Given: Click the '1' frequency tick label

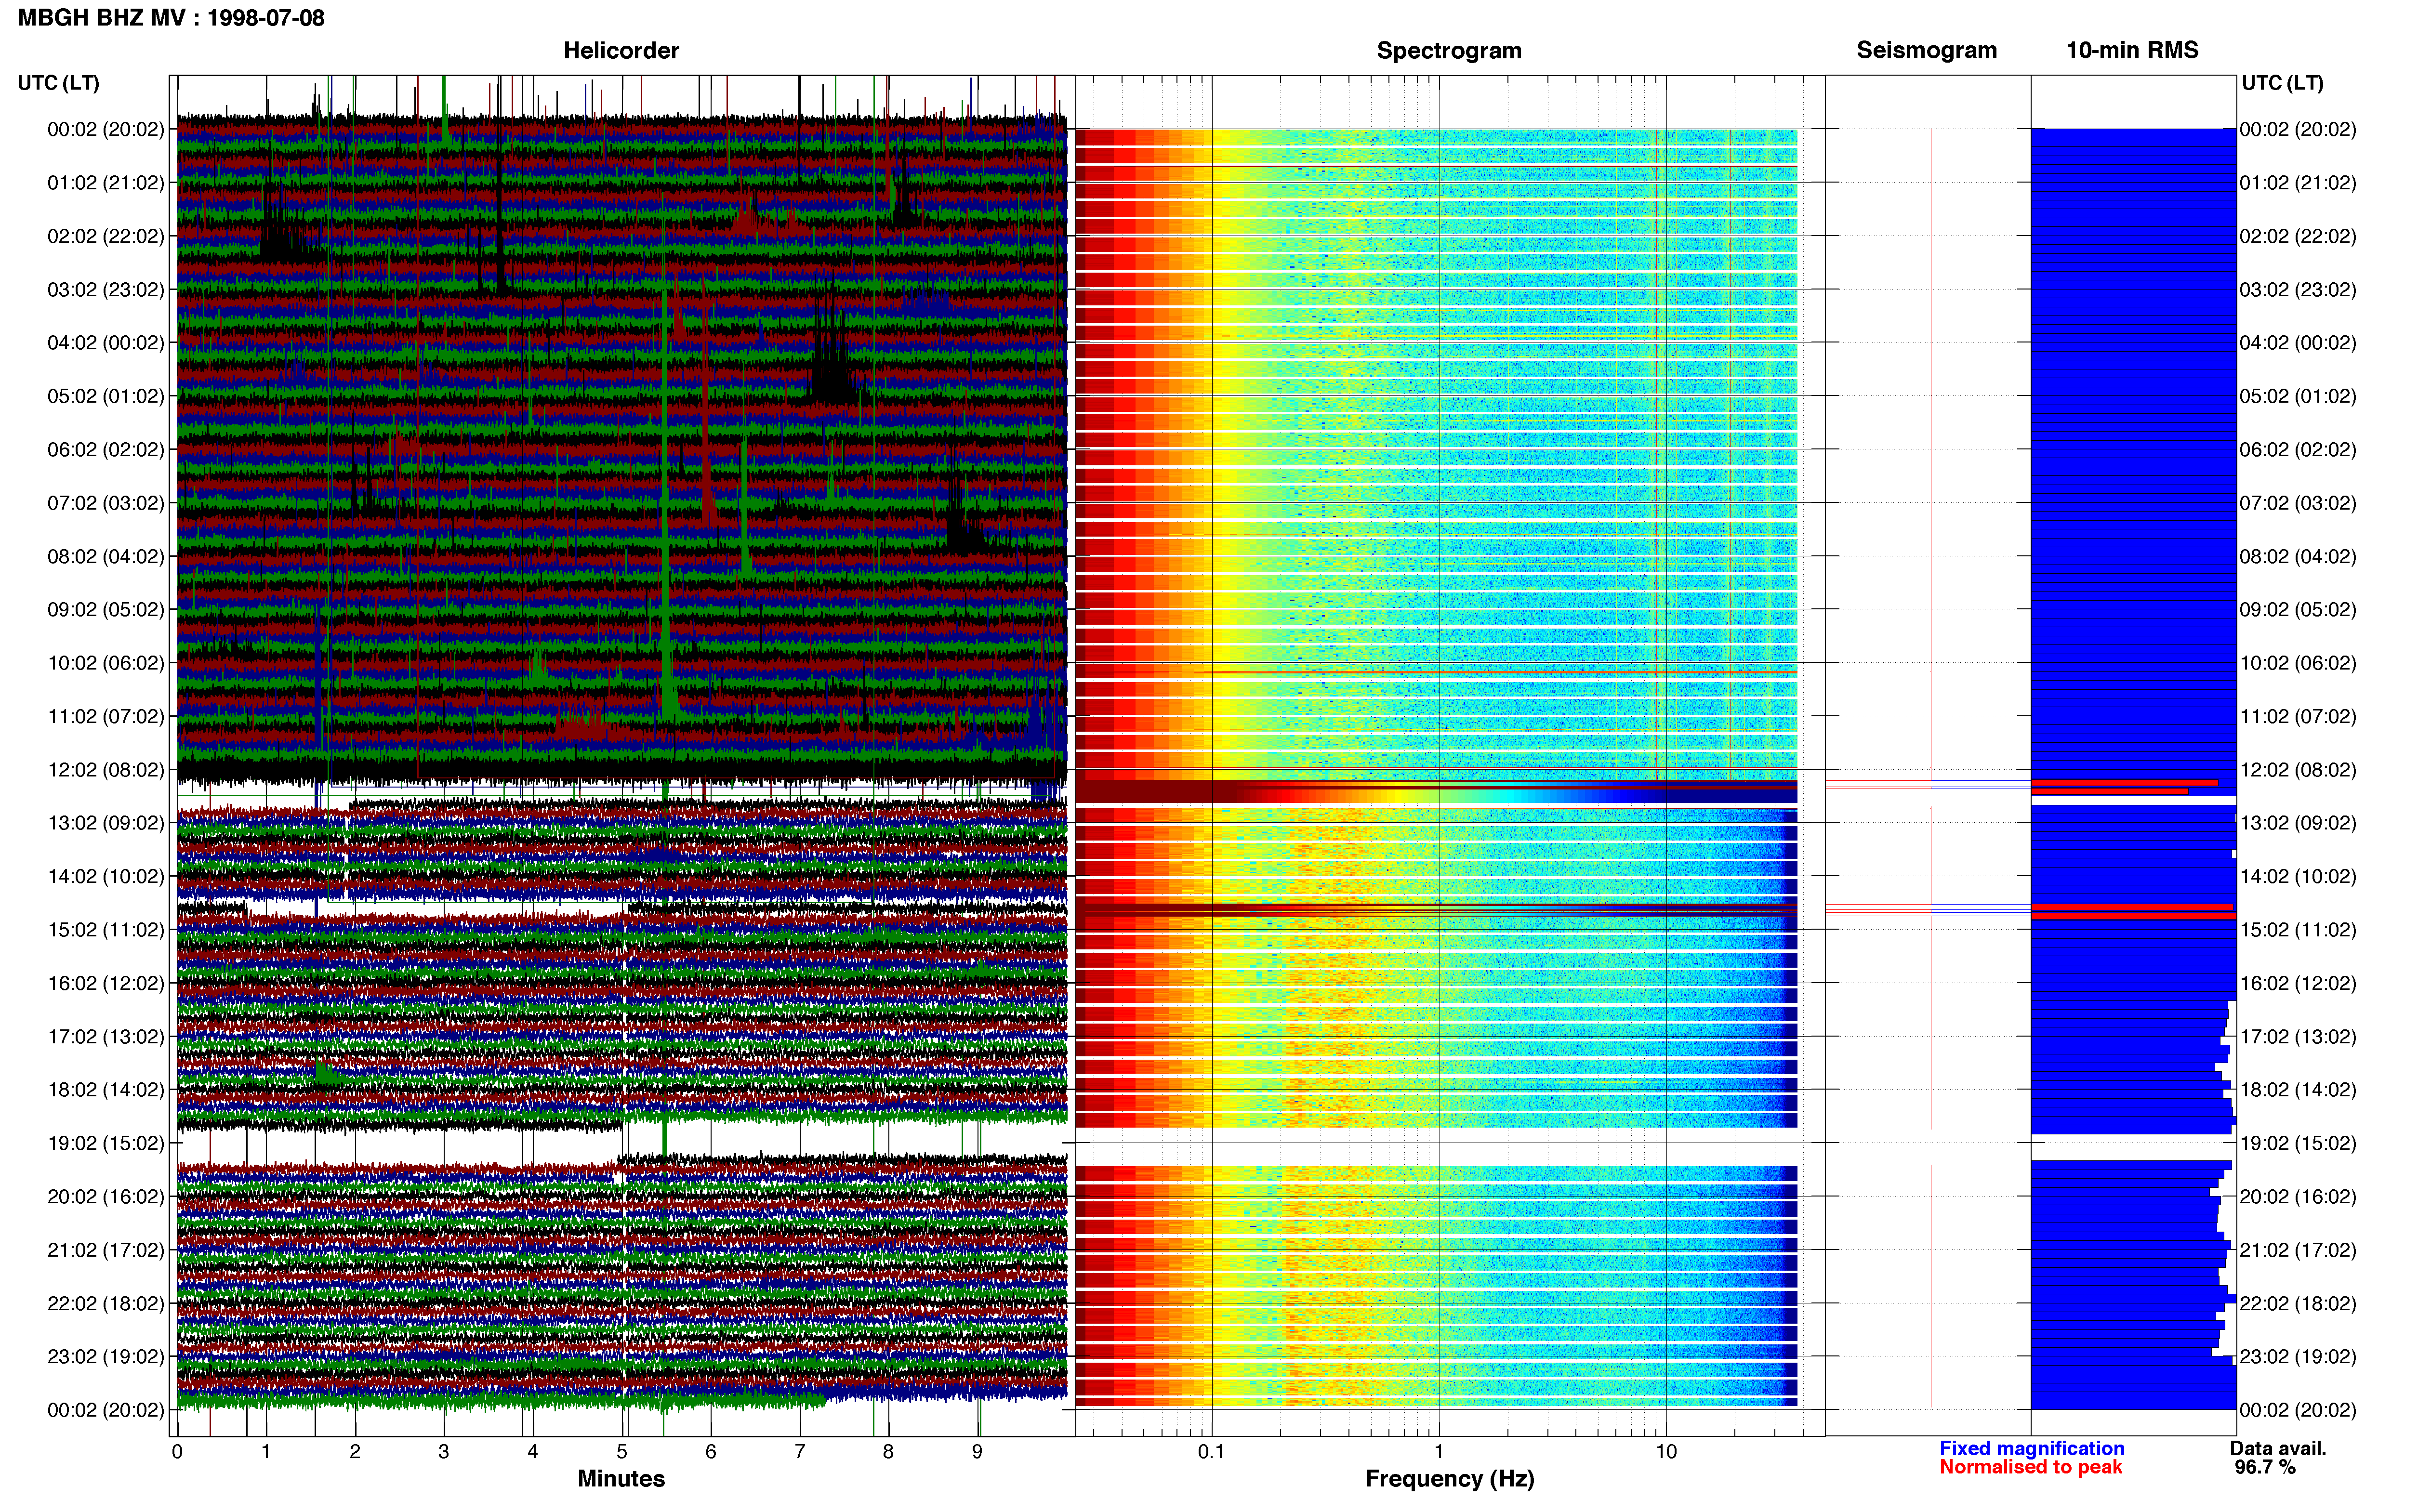Looking at the screenshot, I should tap(1439, 1451).
